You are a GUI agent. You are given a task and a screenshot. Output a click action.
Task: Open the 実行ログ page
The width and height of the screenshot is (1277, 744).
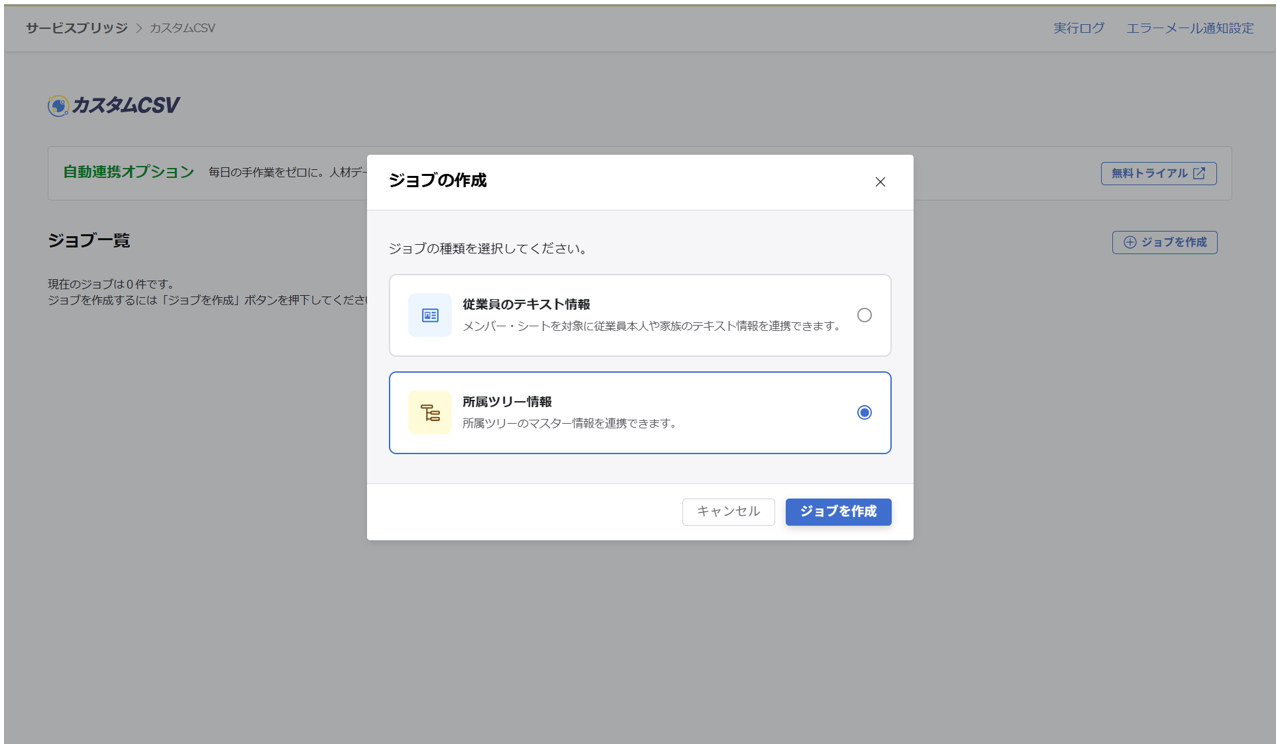pyautogui.click(x=1078, y=28)
